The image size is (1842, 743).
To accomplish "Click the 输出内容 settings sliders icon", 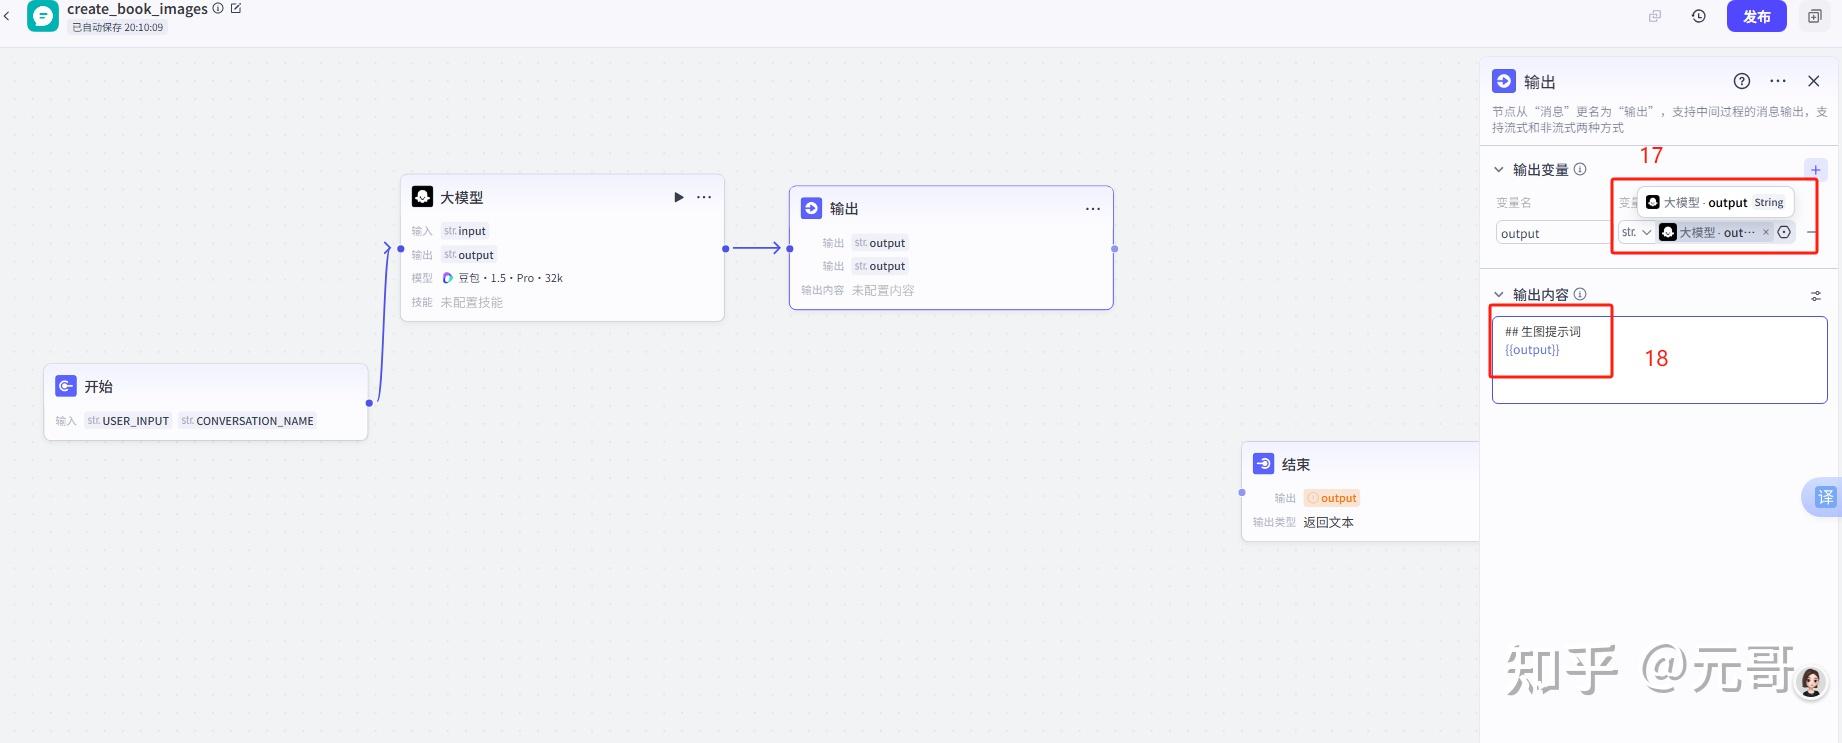I will 1815,295.
